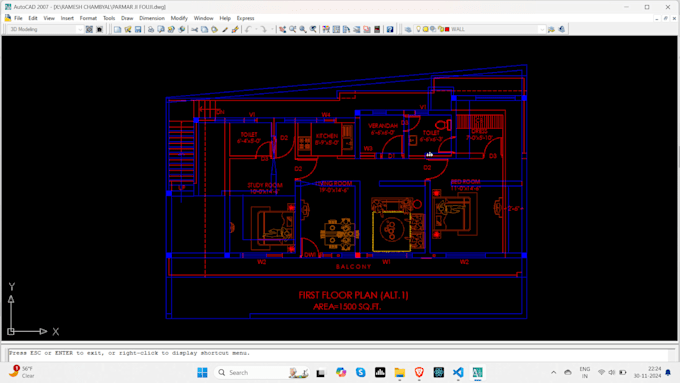Screen dimensions: 680x383
Task: Save the drawing with the floppy disk icon
Action: 138,29
